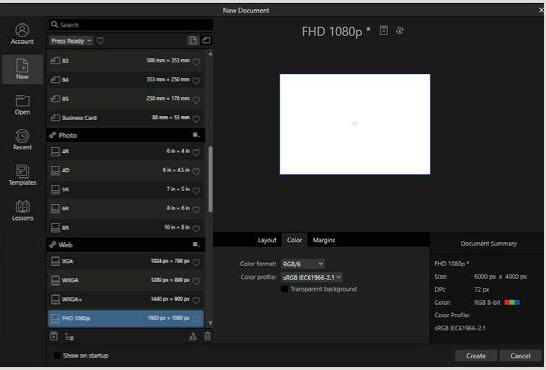Open the Account section
This screenshot has height=370, width=546.
(22, 34)
